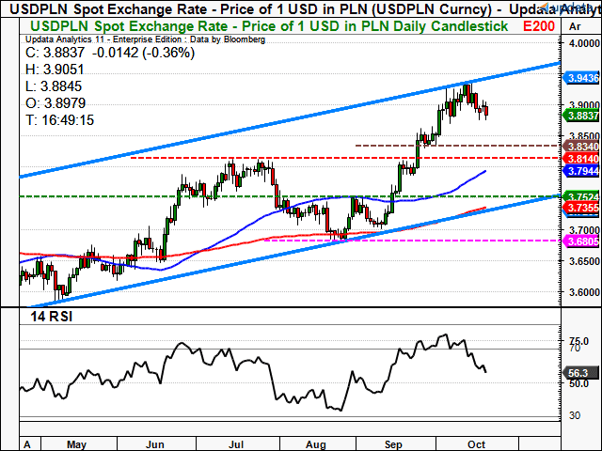Click the Updata Analytics 11 credit line
This screenshot has height=451, width=602.
pyautogui.click(x=145, y=39)
